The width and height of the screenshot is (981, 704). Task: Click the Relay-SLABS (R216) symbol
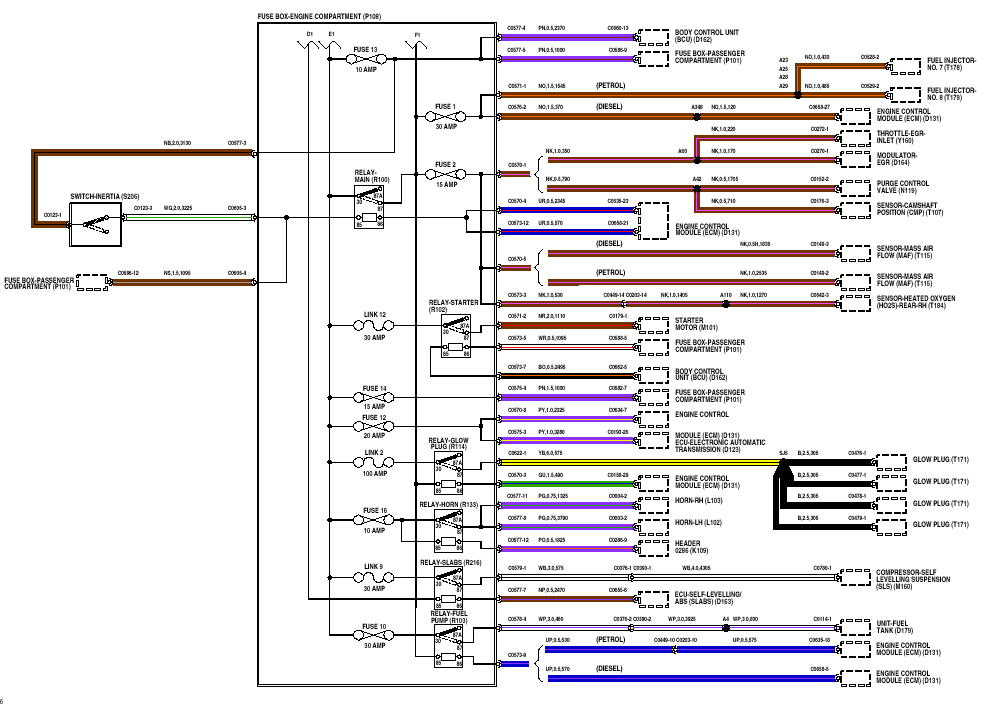tap(448, 588)
